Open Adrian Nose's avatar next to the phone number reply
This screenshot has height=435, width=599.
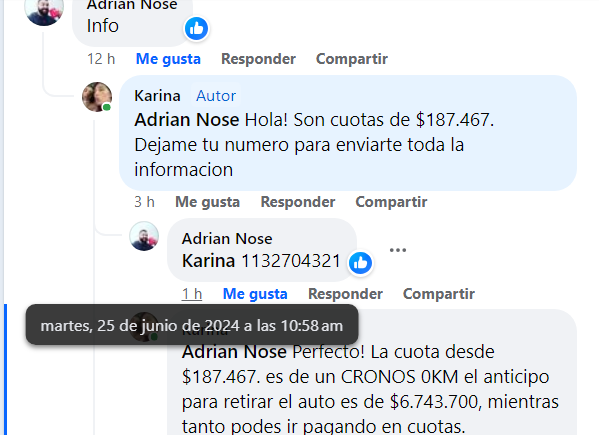pos(144,236)
